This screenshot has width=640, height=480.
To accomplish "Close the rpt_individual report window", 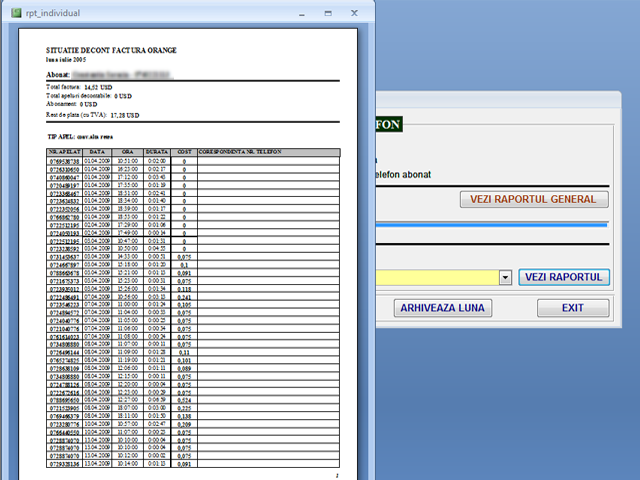I will coord(352,14).
